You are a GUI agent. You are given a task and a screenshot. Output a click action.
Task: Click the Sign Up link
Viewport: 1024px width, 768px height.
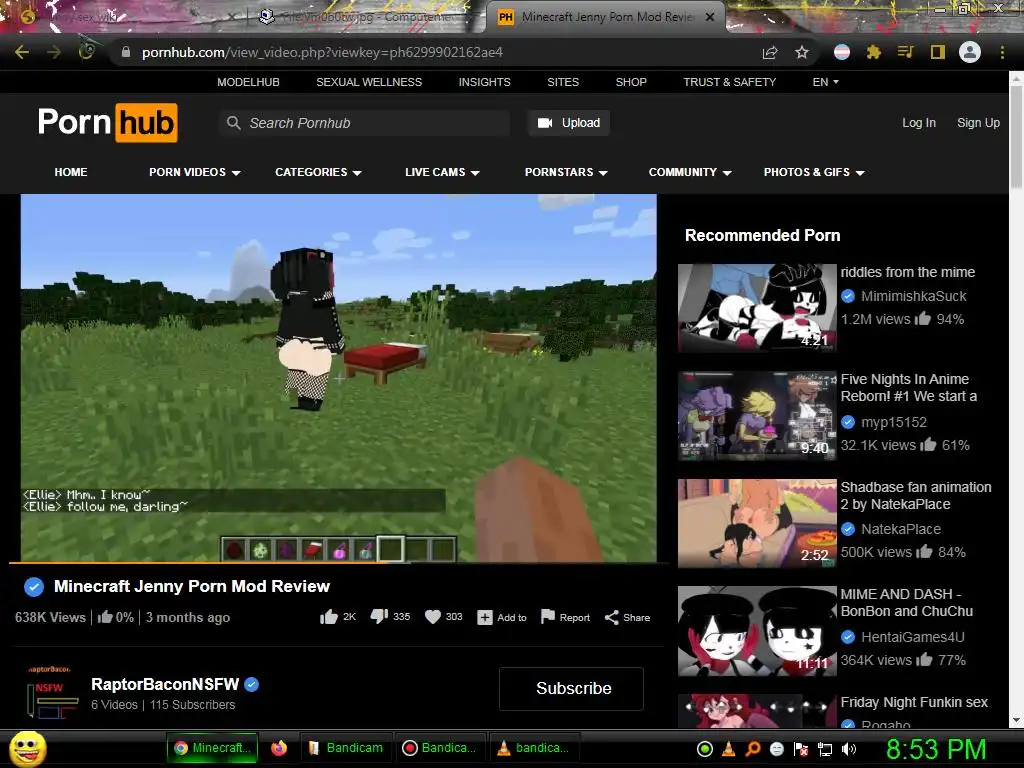click(978, 123)
